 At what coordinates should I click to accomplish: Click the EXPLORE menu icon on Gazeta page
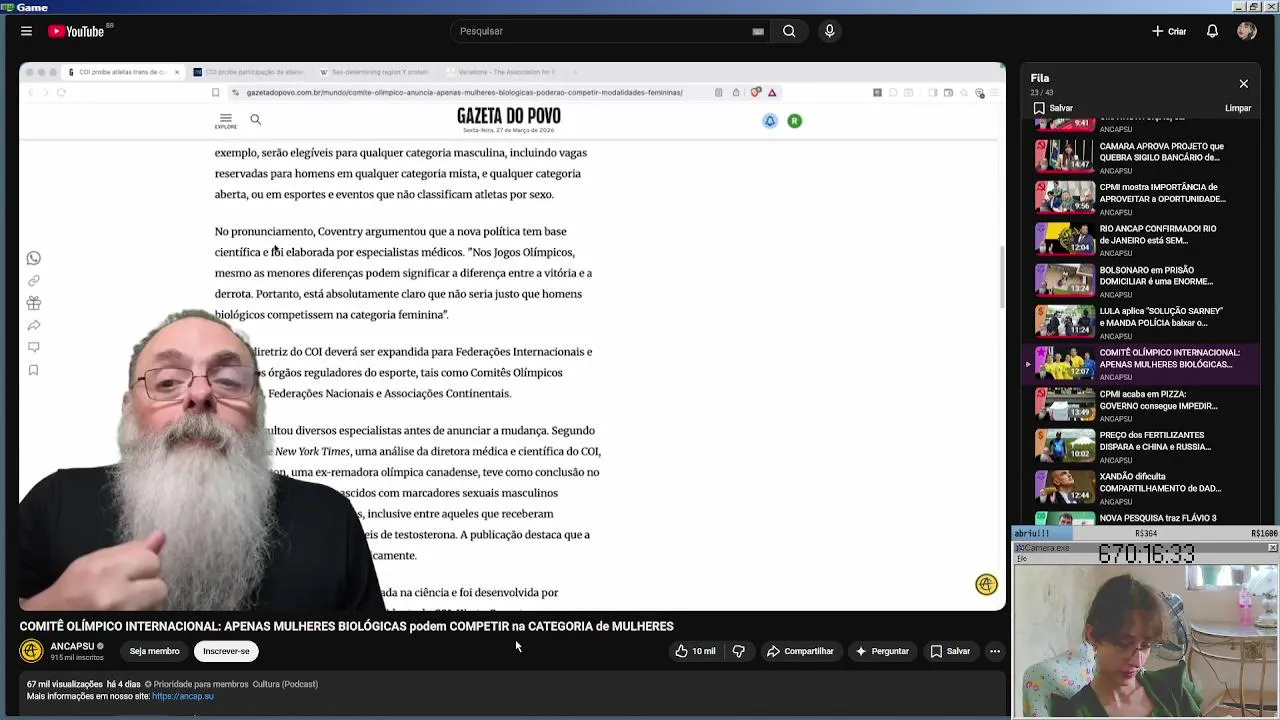[x=225, y=120]
